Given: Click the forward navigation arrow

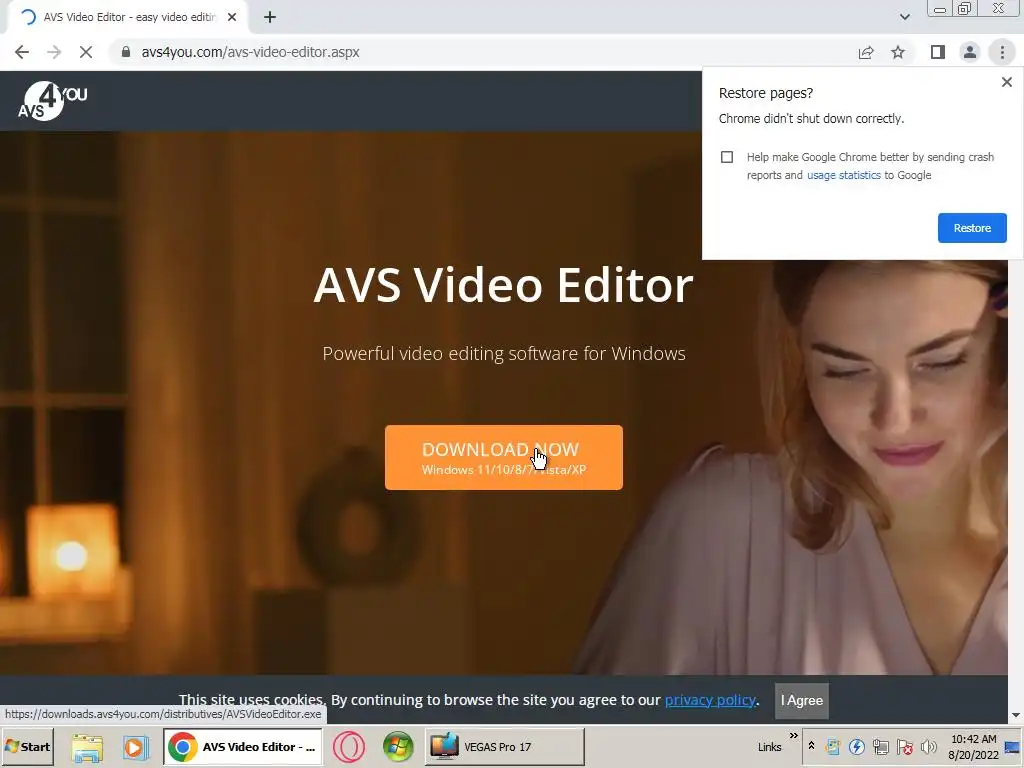Looking at the screenshot, I should coord(54,52).
